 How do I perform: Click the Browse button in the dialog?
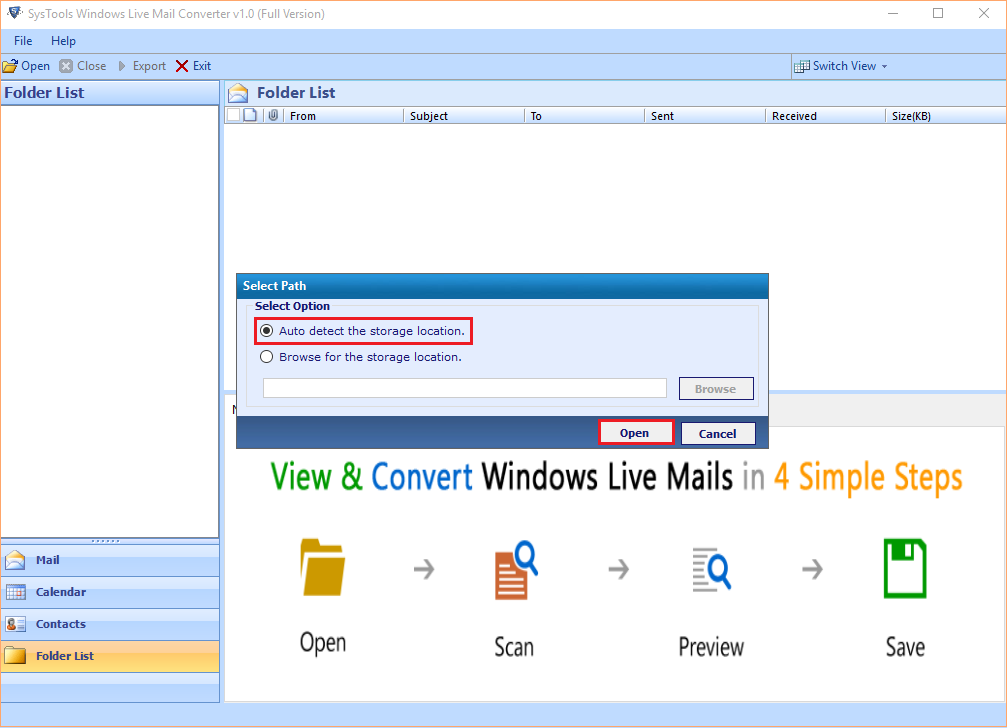tap(716, 389)
